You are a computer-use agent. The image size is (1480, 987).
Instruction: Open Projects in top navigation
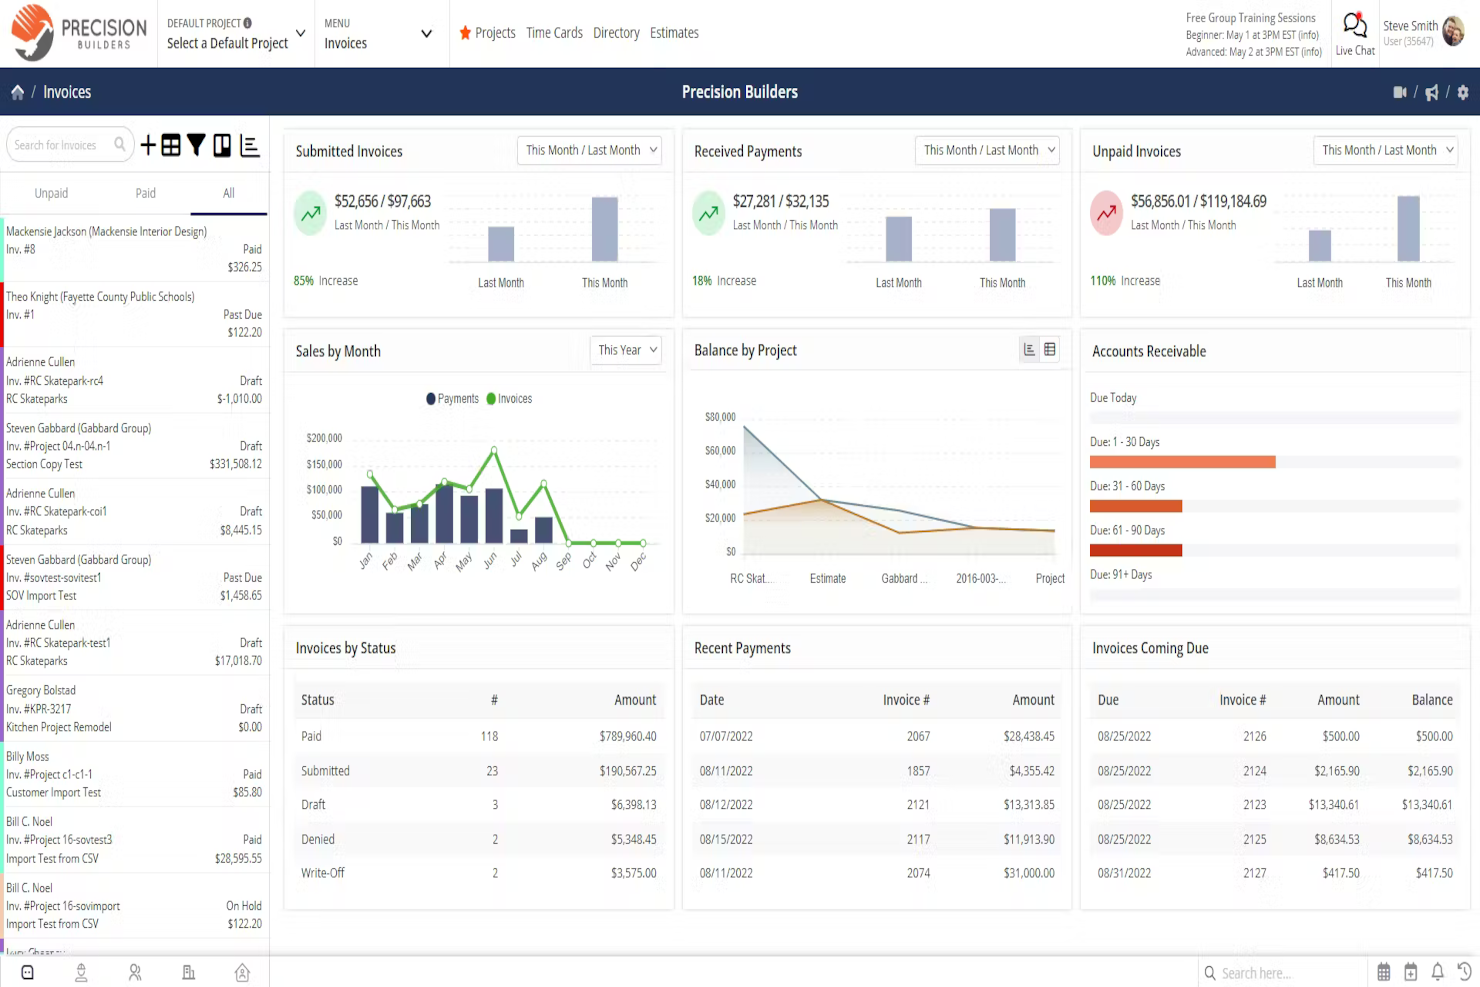(495, 33)
